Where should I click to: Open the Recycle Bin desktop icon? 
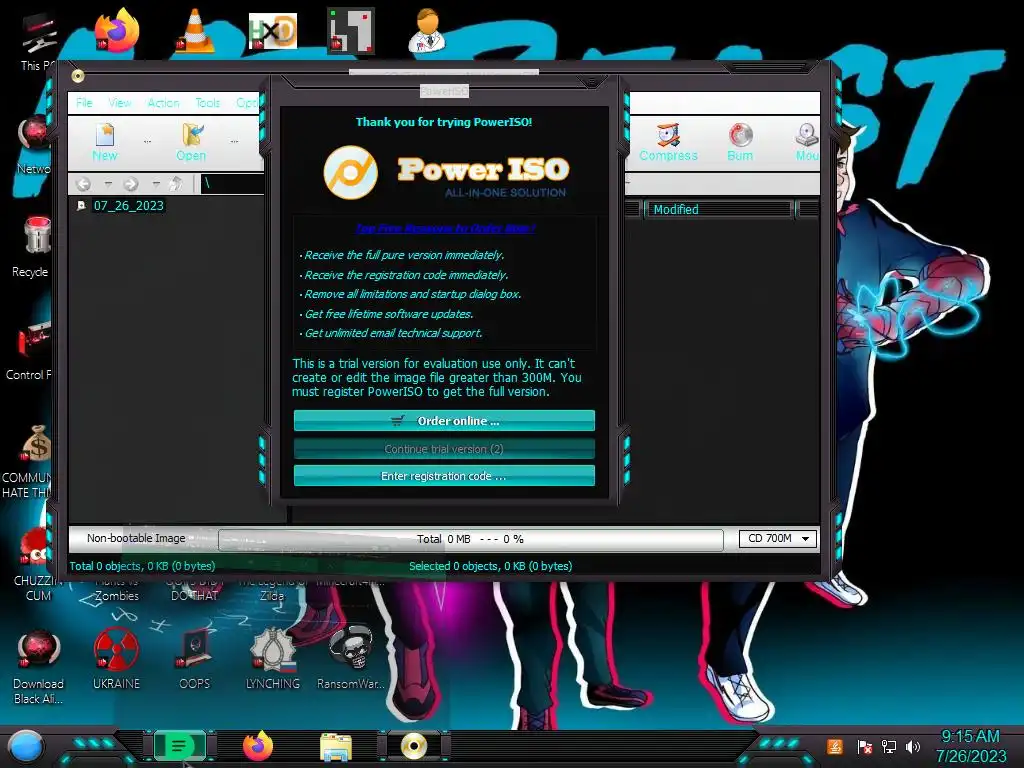[x=33, y=247]
